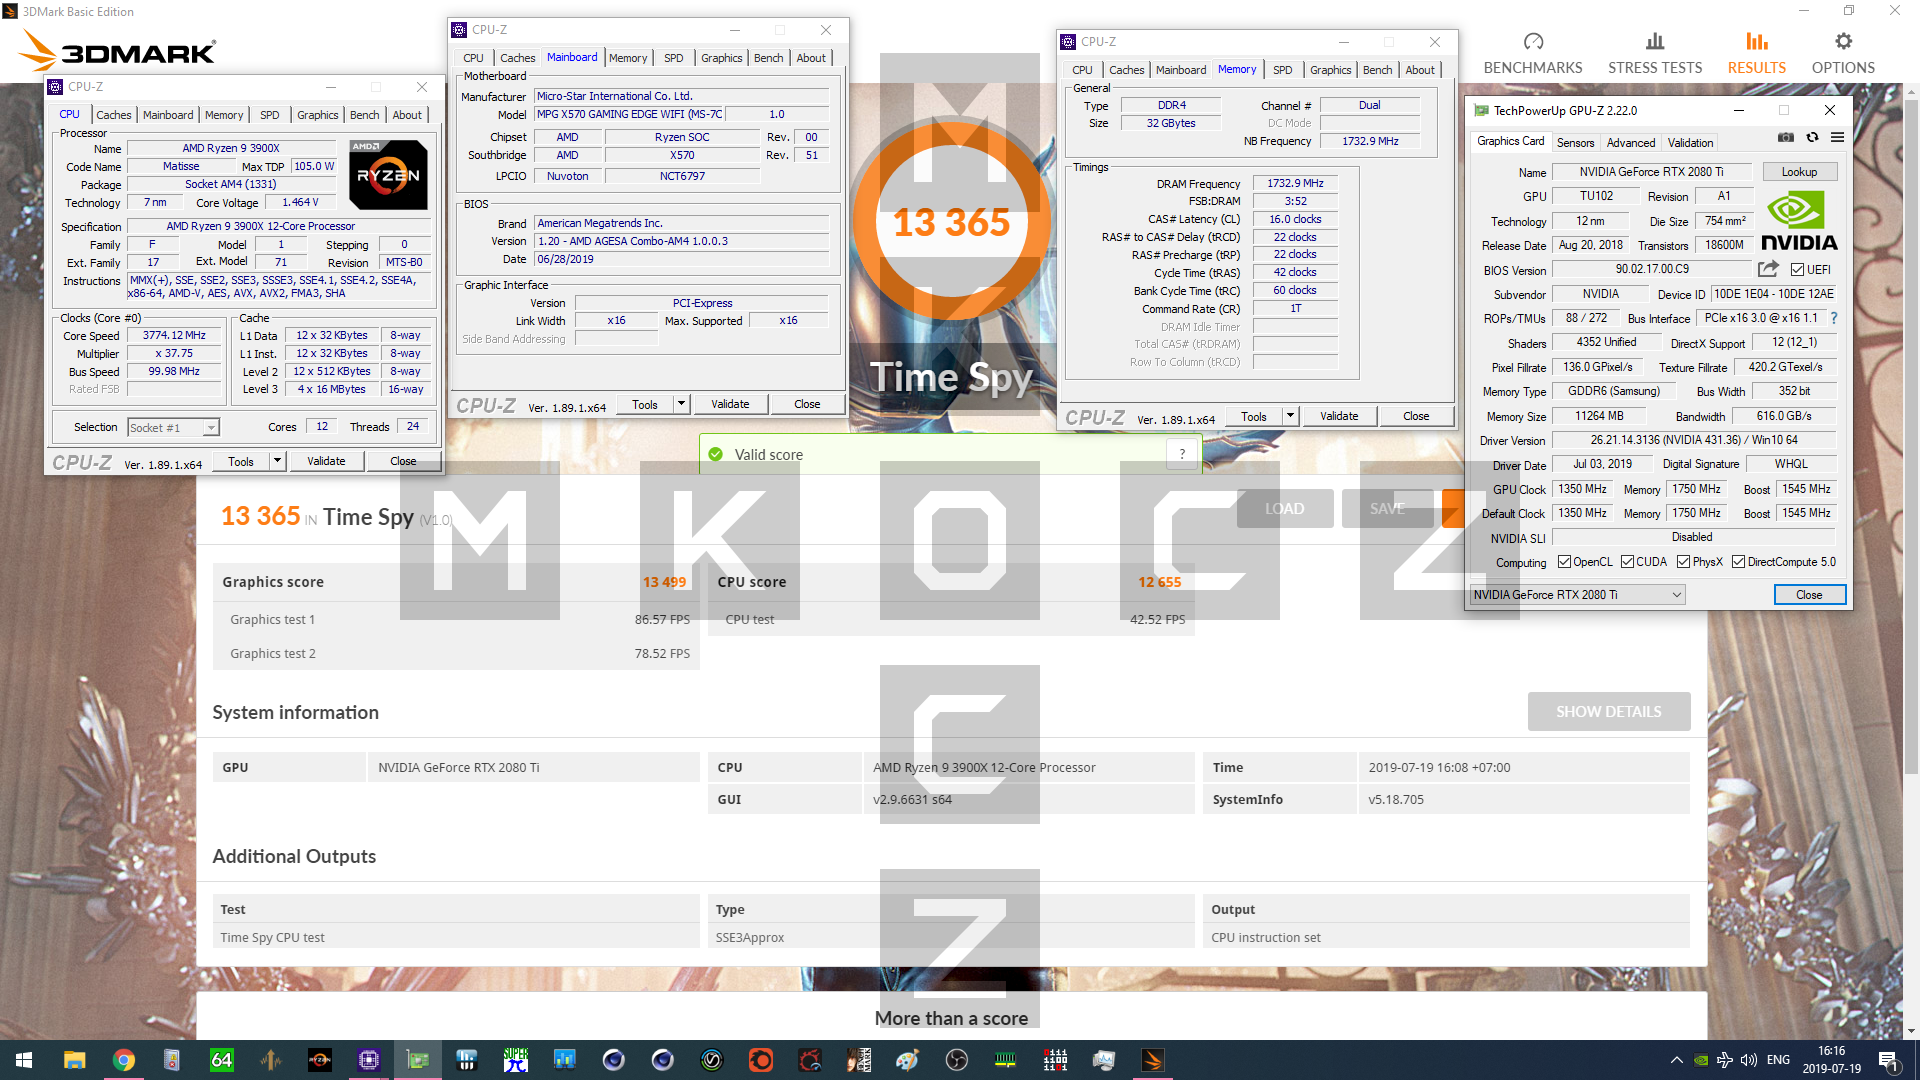Expand Tools arrow in the CPU-Z Memory window
1920x1080 pixels.
1290,416
